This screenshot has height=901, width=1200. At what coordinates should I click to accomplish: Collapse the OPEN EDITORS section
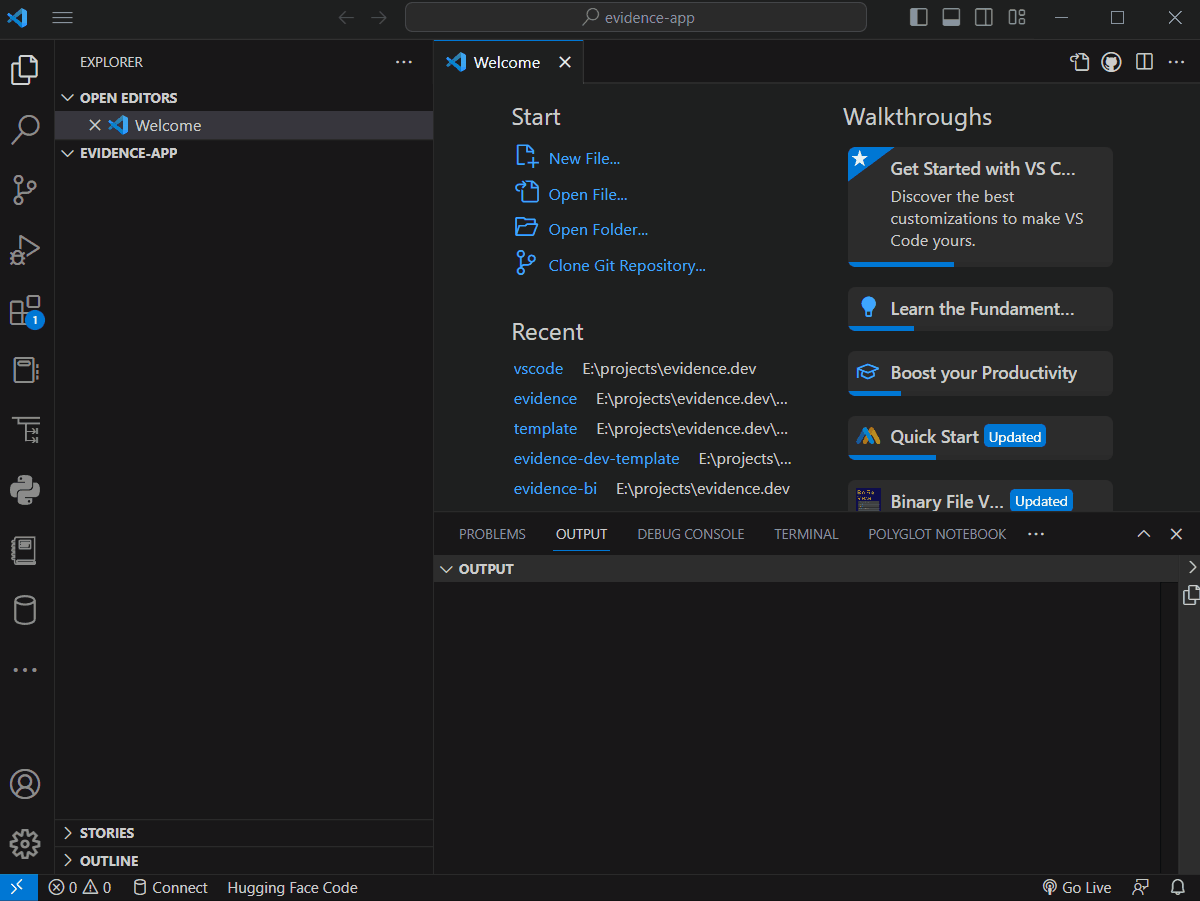point(244,98)
